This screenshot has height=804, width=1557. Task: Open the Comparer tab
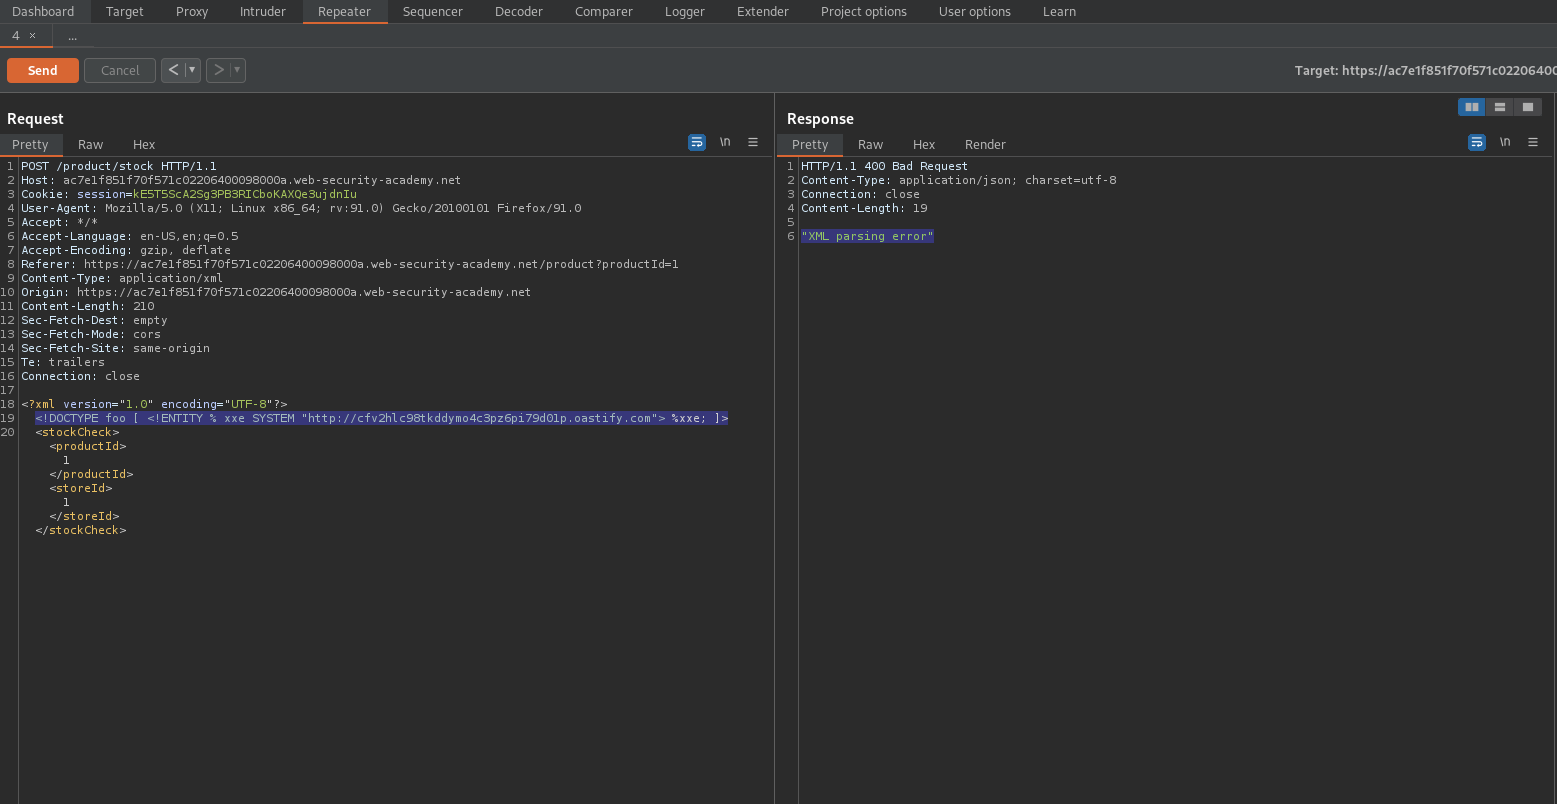tap(604, 12)
